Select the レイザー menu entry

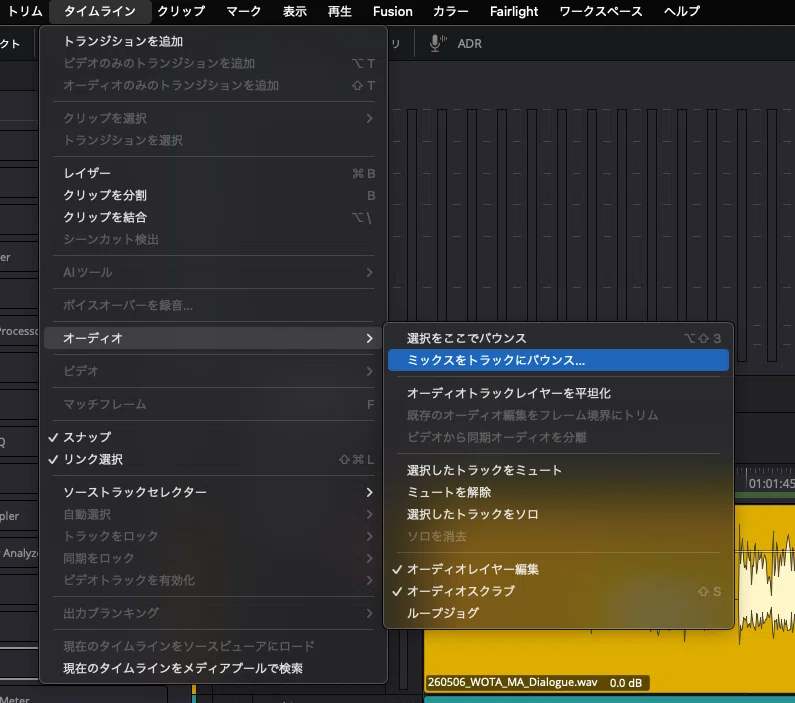(x=213, y=173)
